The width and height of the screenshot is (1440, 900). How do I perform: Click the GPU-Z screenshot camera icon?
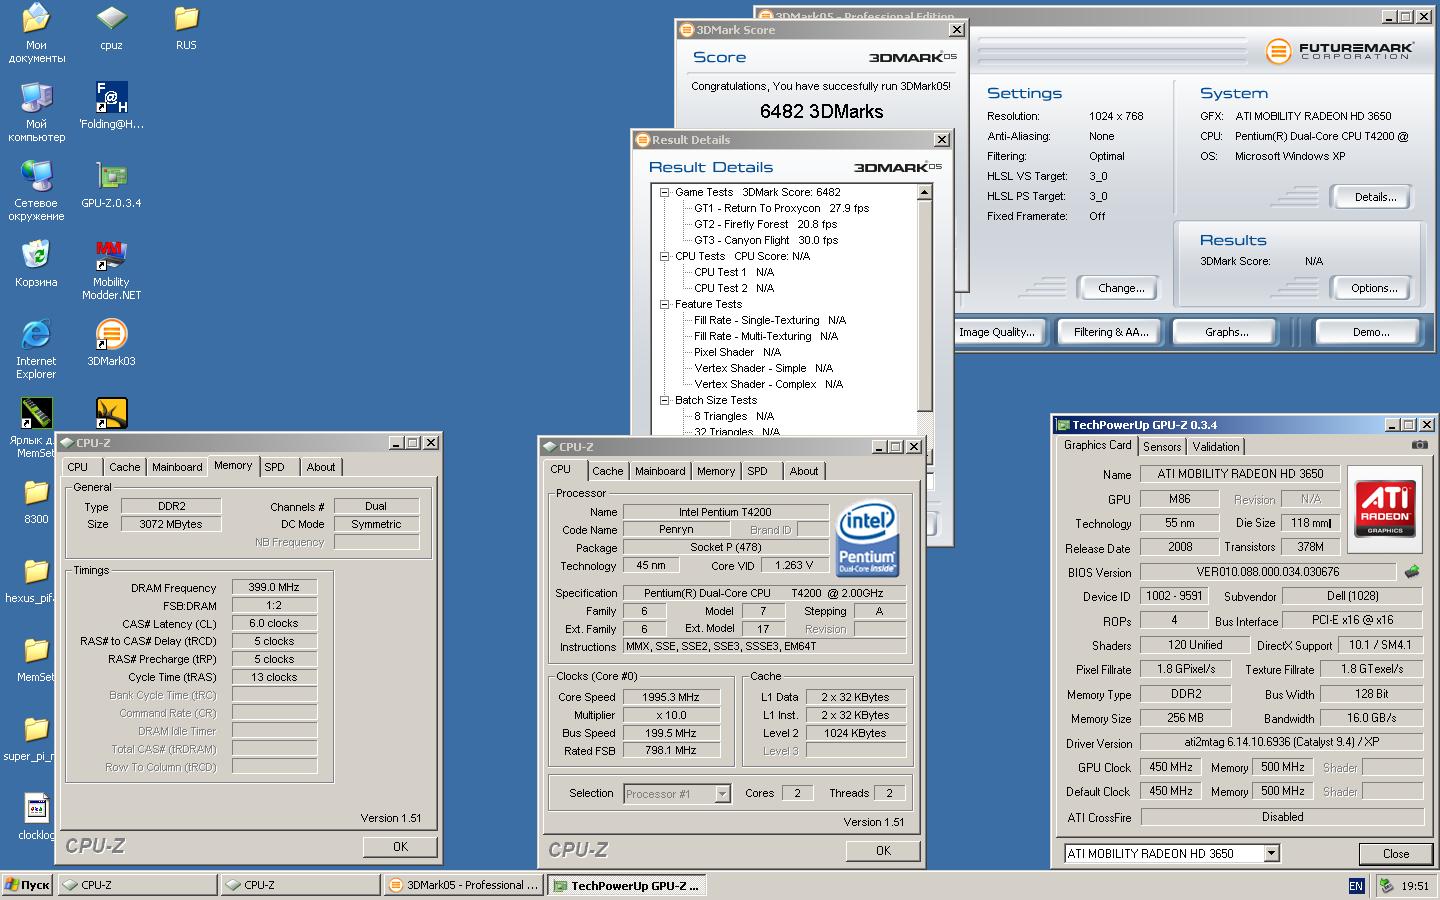1420,445
